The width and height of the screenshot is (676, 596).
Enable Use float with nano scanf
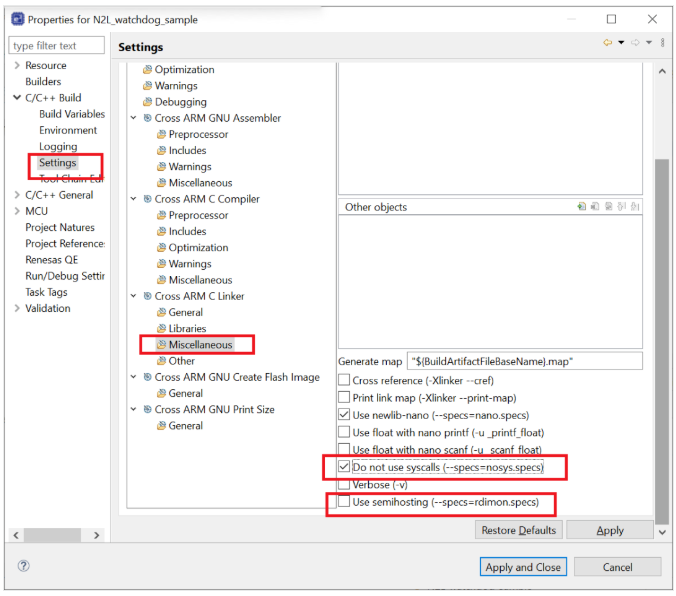coord(344,449)
